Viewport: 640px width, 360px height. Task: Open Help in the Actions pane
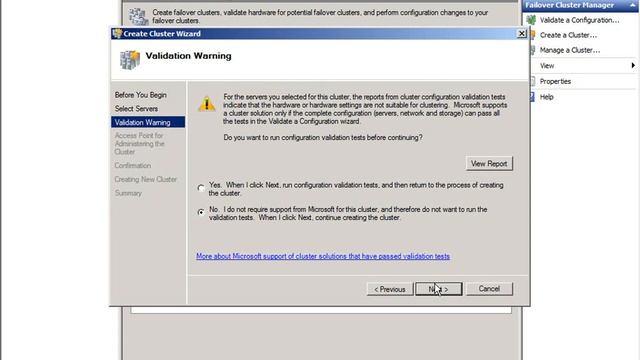(x=547, y=97)
